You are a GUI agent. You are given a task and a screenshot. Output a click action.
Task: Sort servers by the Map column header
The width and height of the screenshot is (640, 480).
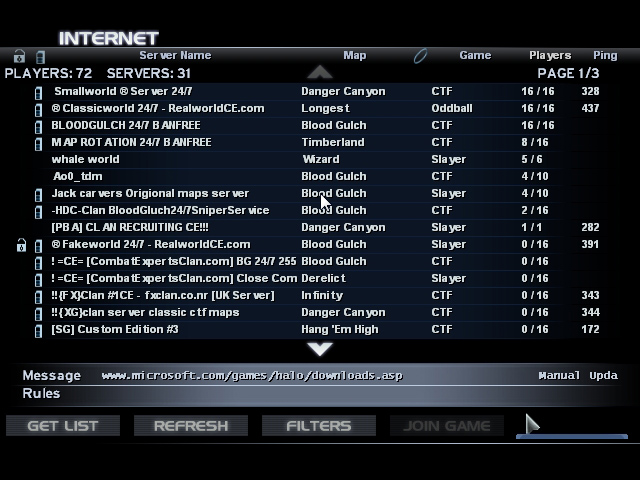[x=355, y=56]
